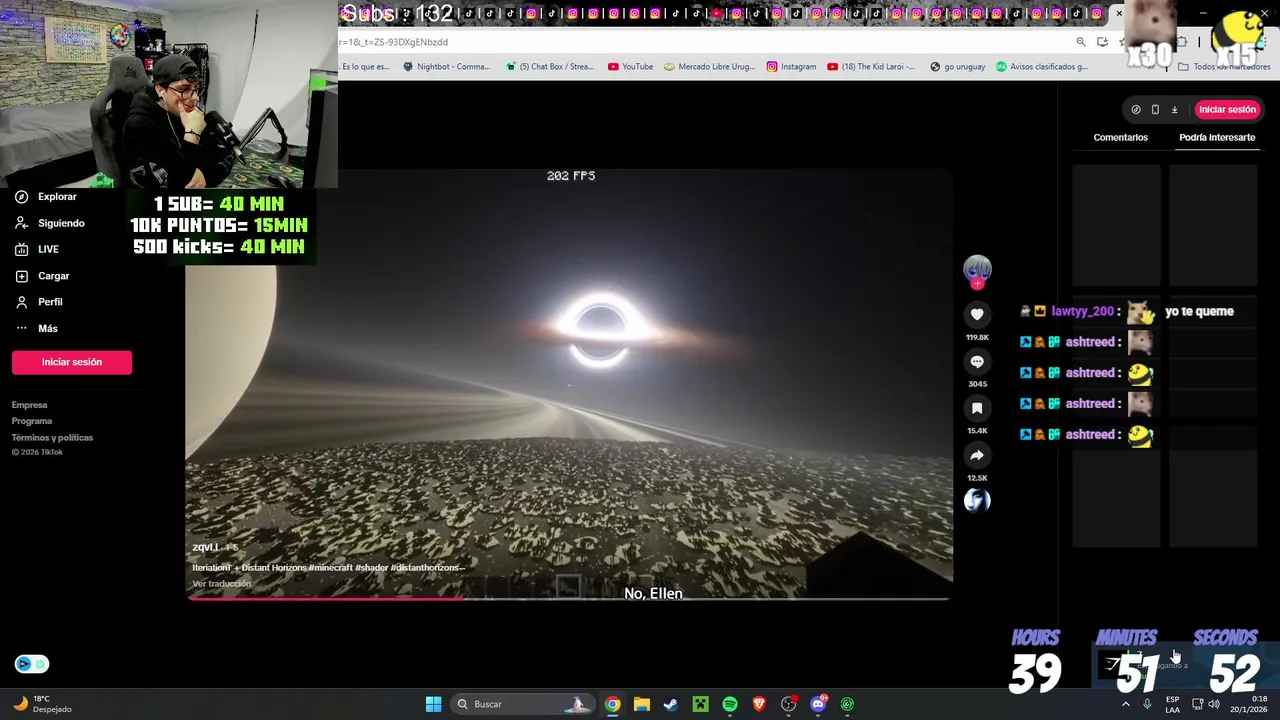1280x720 pixels.
Task: Open the Avisos clasificados bookmark
Action: click(1041, 67)
